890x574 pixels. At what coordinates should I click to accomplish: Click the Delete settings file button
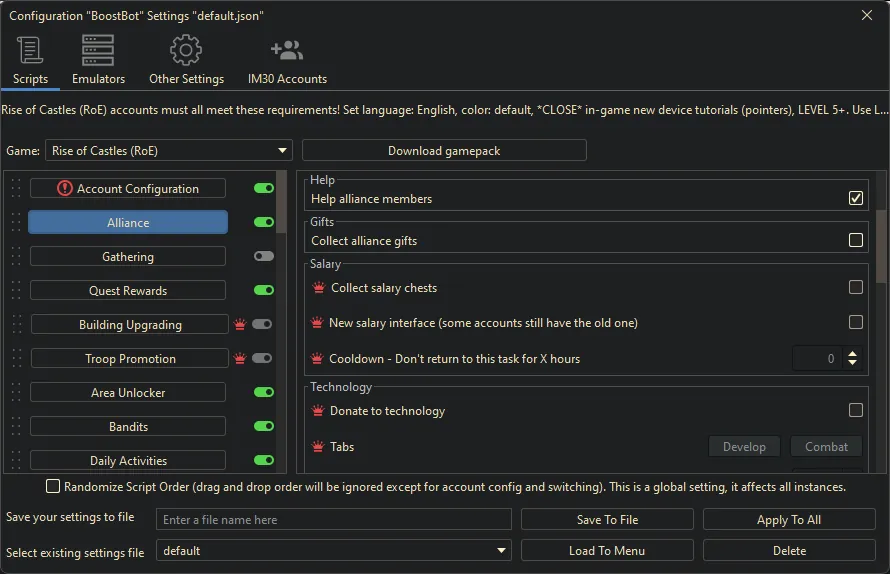pyautogui.click(x=789, y=551)
